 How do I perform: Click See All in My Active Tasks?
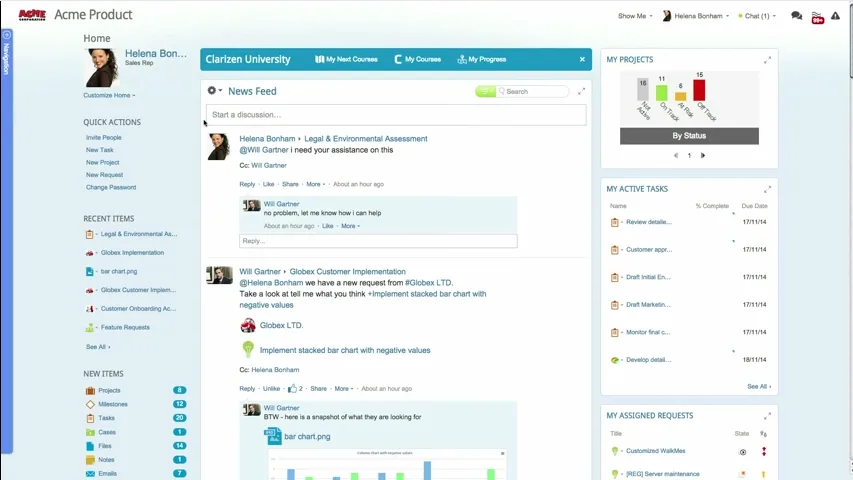pyautogui.click(x=758, y=386)
